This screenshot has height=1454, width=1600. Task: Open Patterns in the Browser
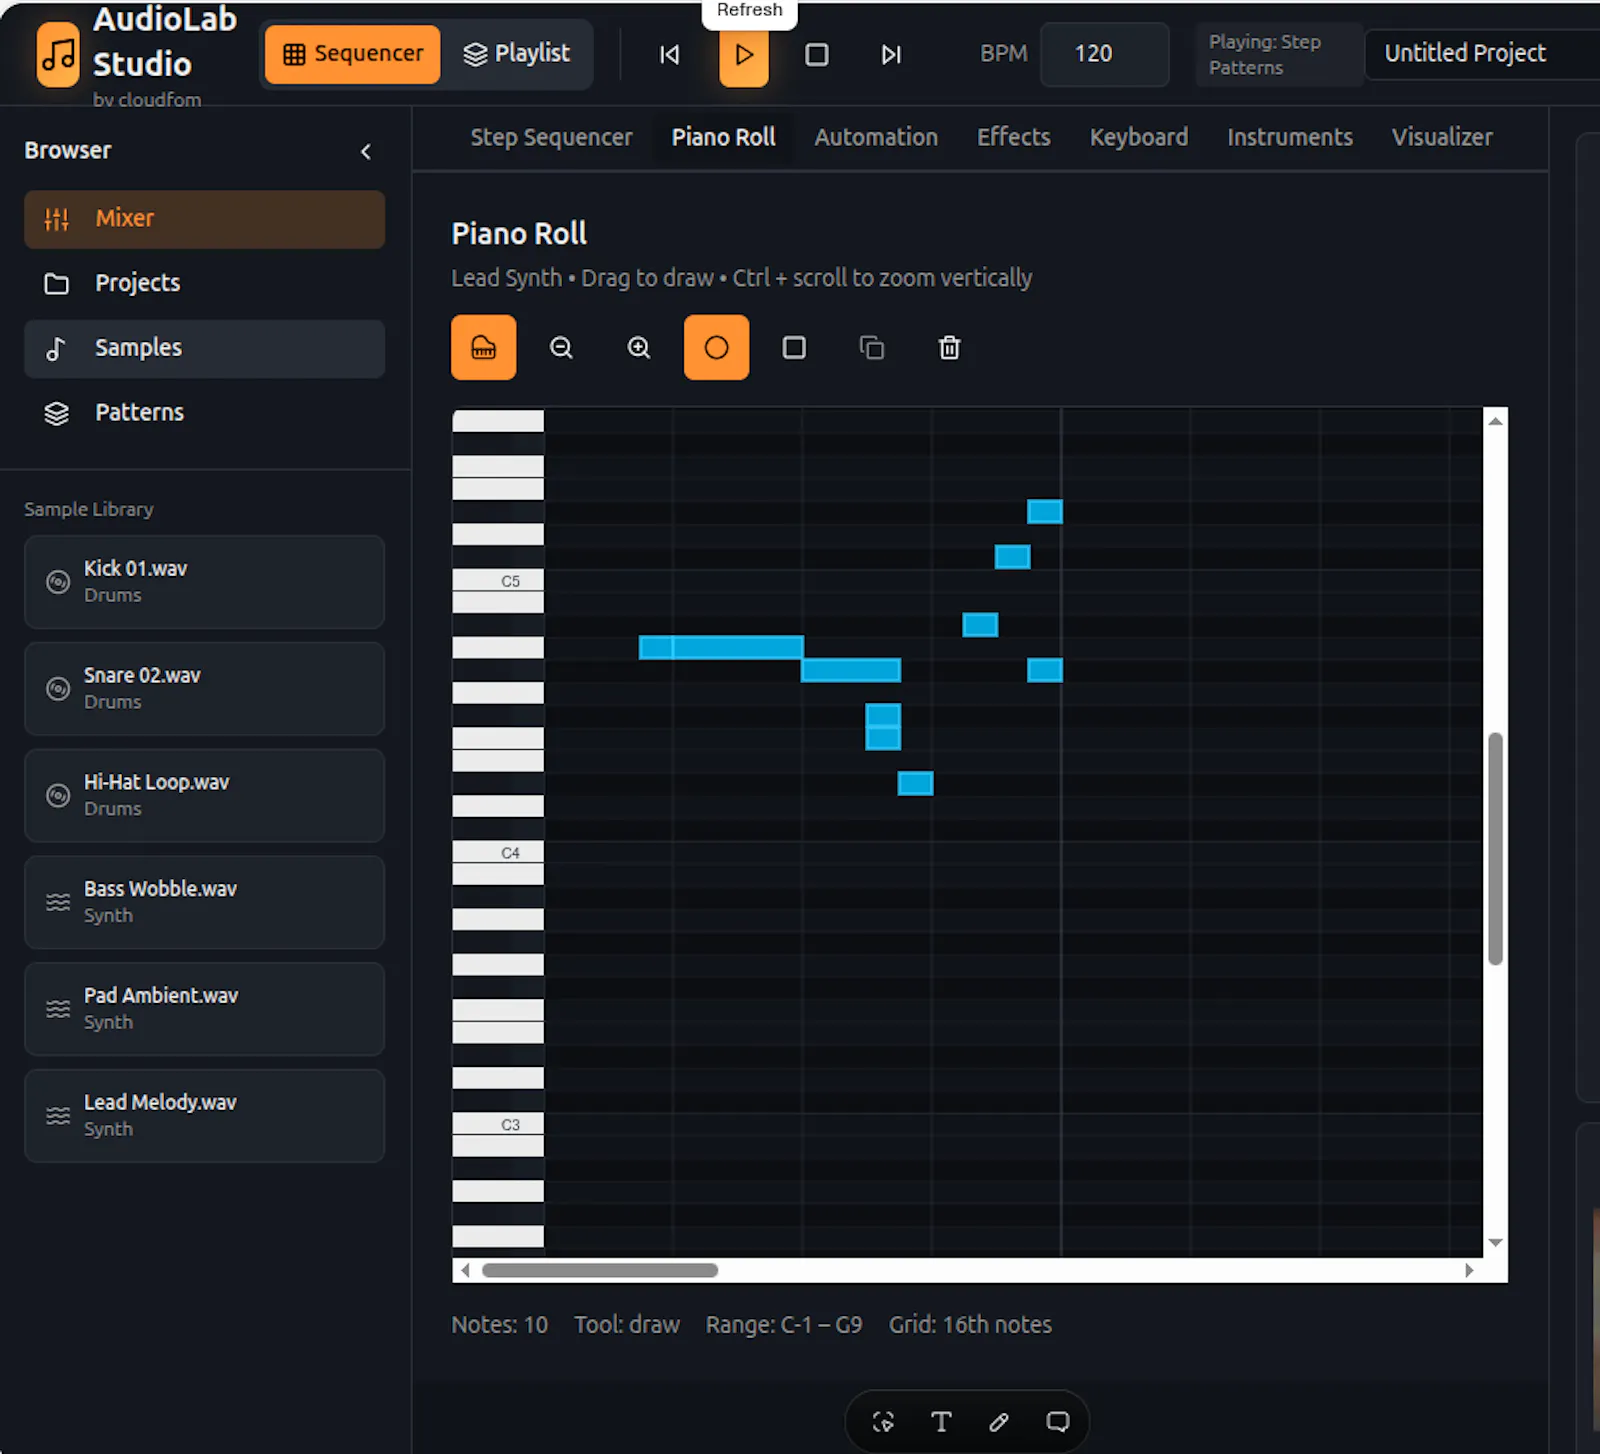point(204,413)
